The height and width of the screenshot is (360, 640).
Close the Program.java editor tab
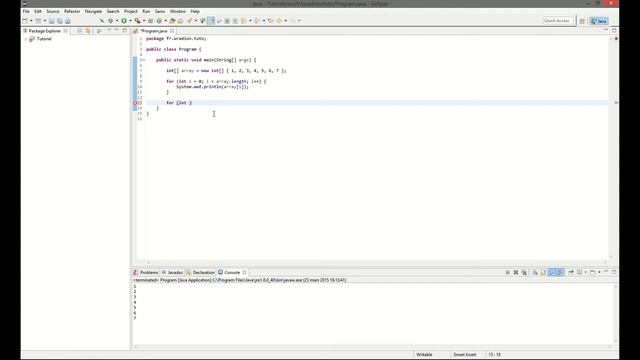(172, 31)
